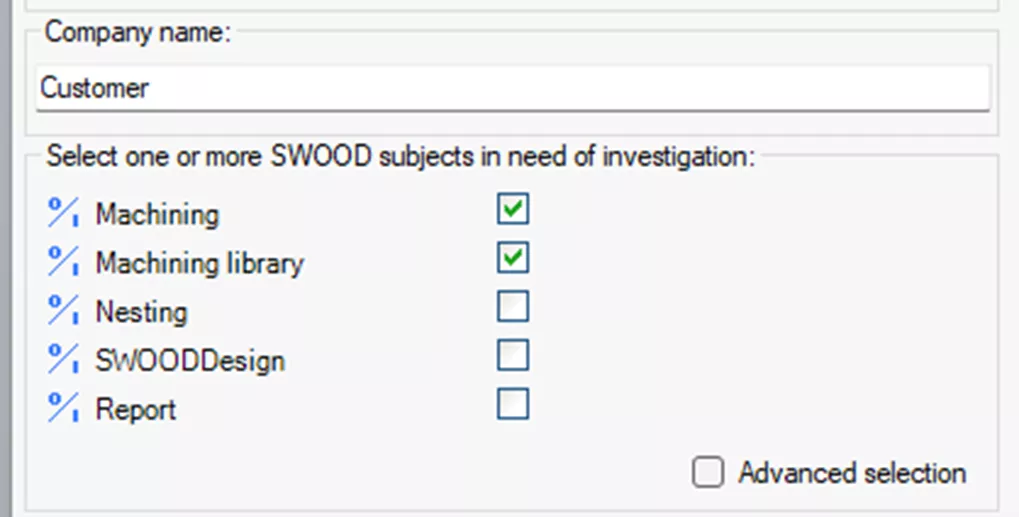Click the "Company name:" group caption
Image resolution: width=1019 pixels, height=517 pixels.
coord(138,32)
